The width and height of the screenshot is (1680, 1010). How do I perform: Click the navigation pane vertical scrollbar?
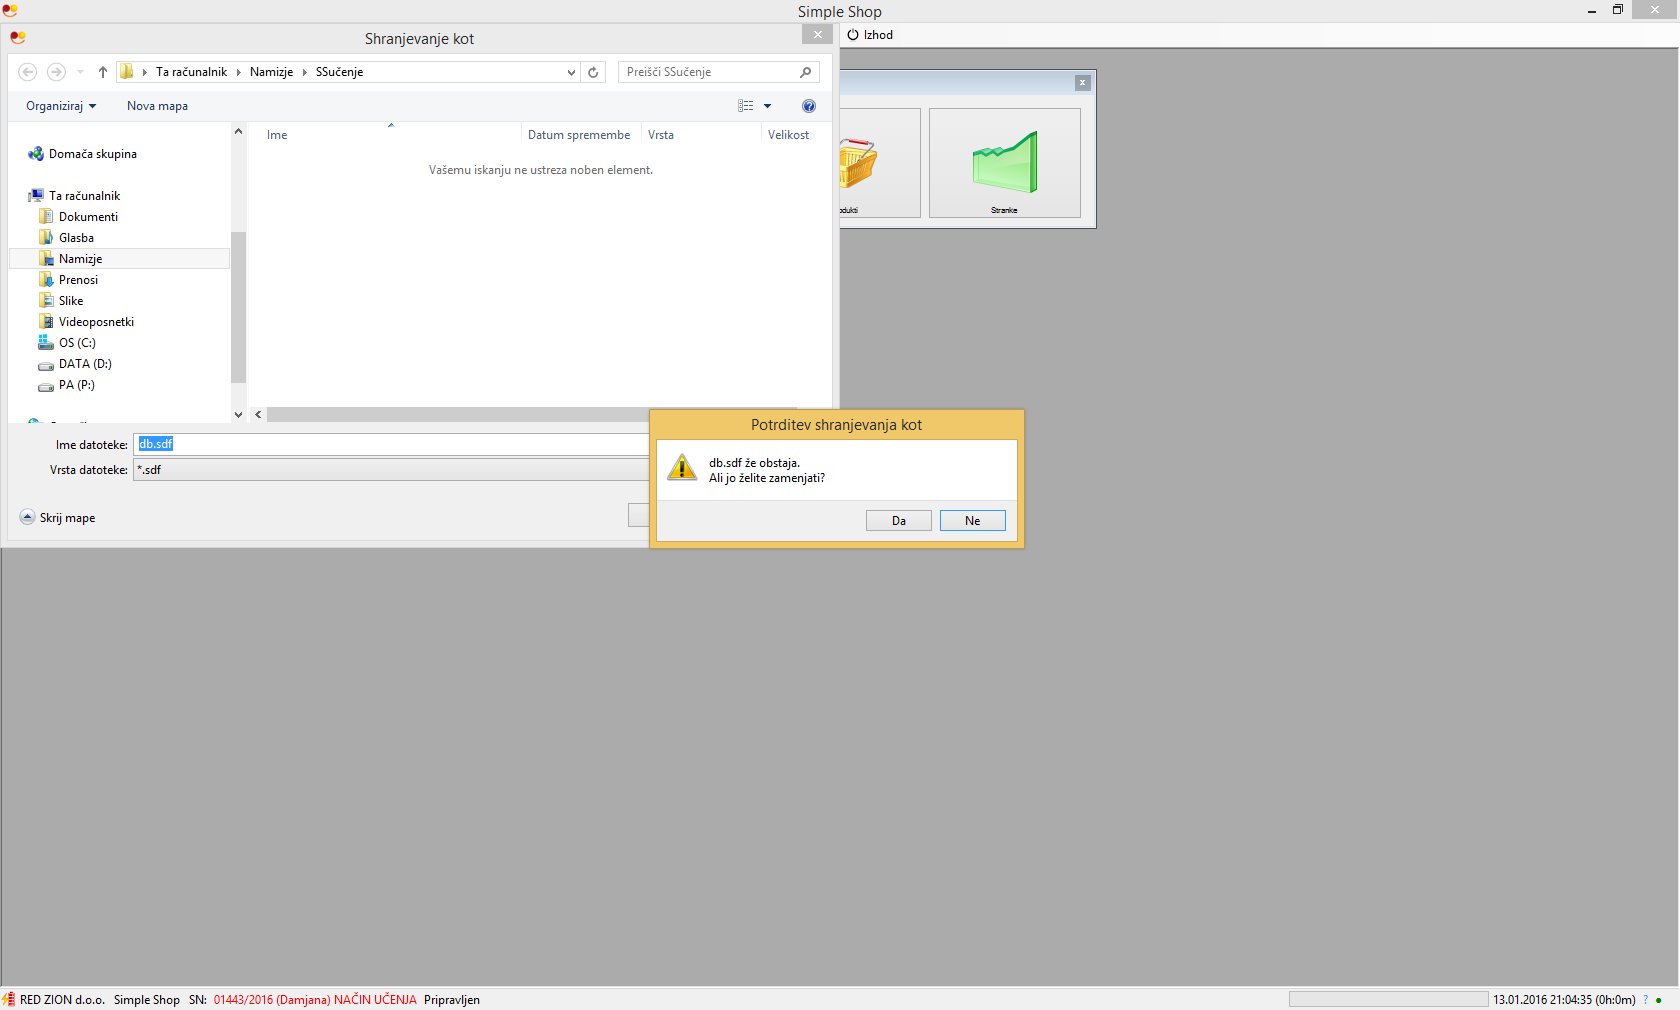238,300
